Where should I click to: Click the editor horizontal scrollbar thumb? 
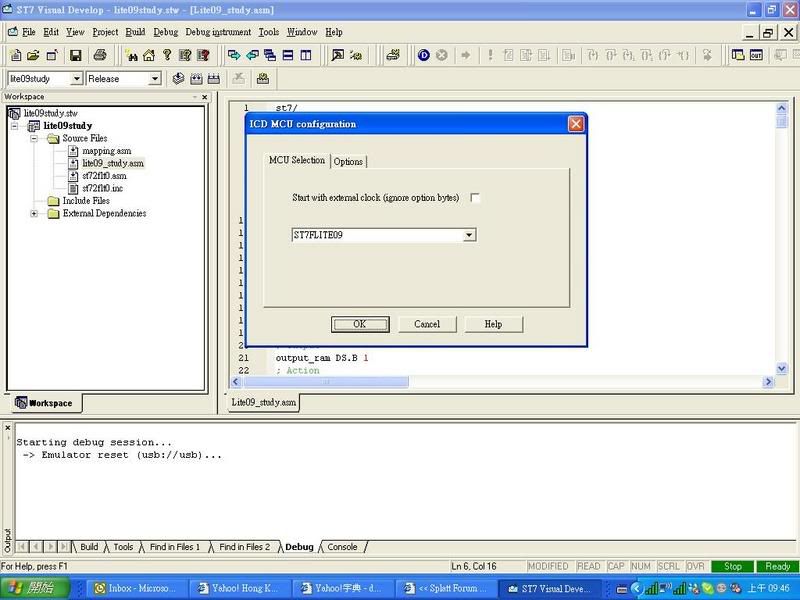pyautogui.click(x=326, y=382)
